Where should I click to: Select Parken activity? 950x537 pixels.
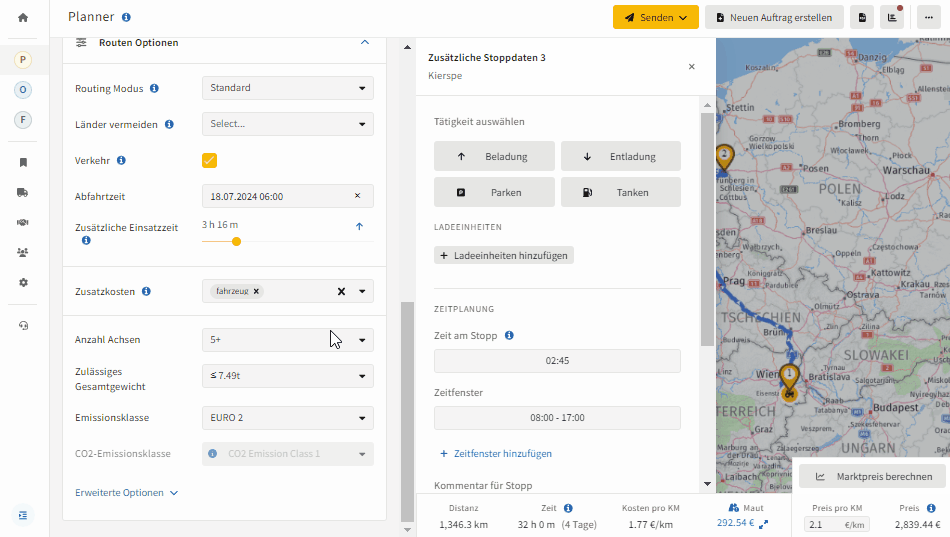pos(494,192)
